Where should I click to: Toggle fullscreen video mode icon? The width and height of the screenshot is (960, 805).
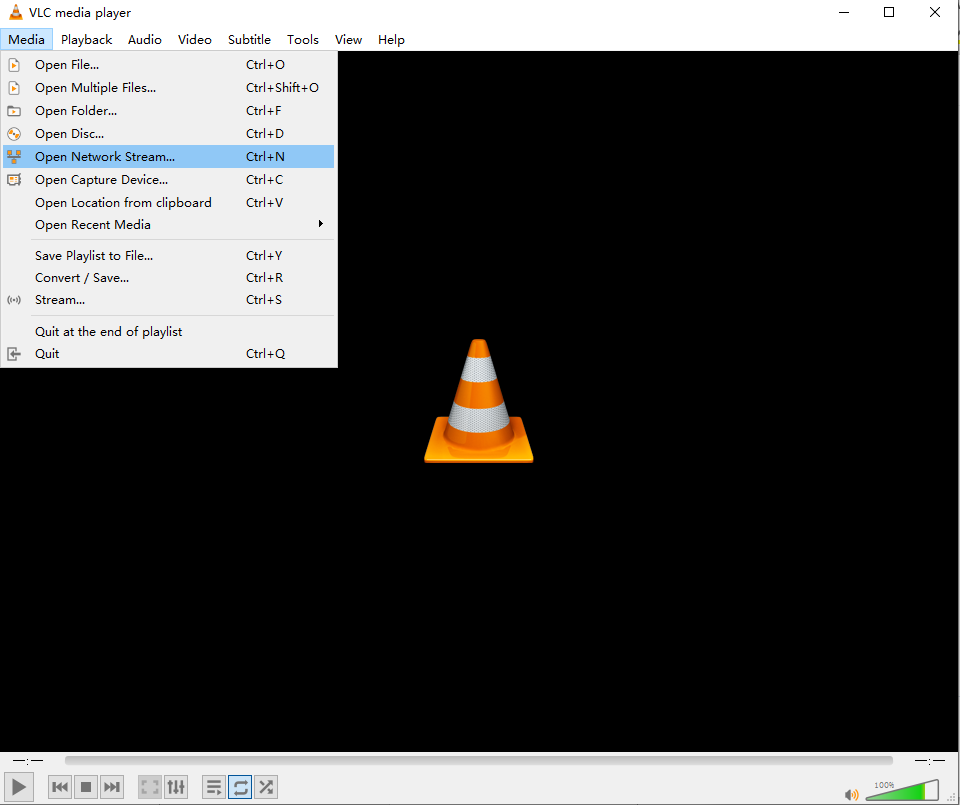click(x=150, y=787)
